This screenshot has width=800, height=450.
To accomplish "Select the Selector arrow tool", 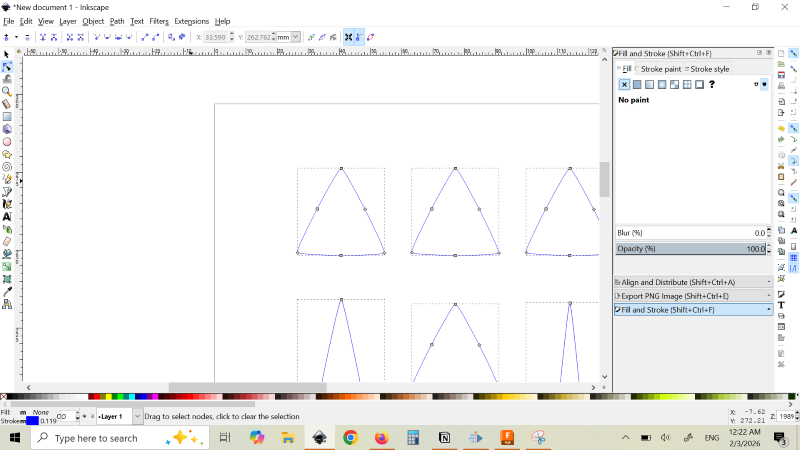I will 7,54.
